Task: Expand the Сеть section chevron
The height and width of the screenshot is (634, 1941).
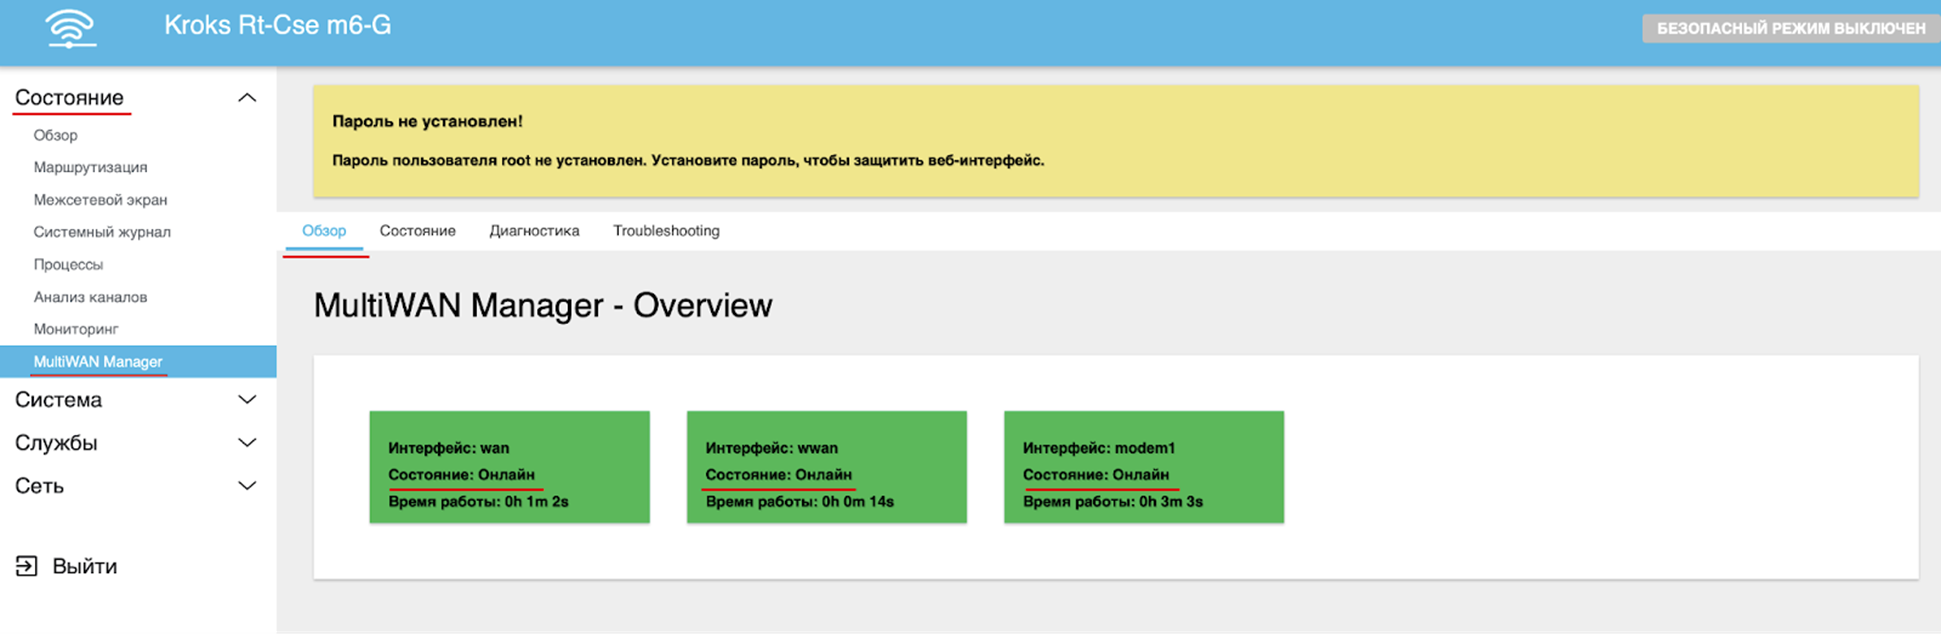Action: (247, 486)
